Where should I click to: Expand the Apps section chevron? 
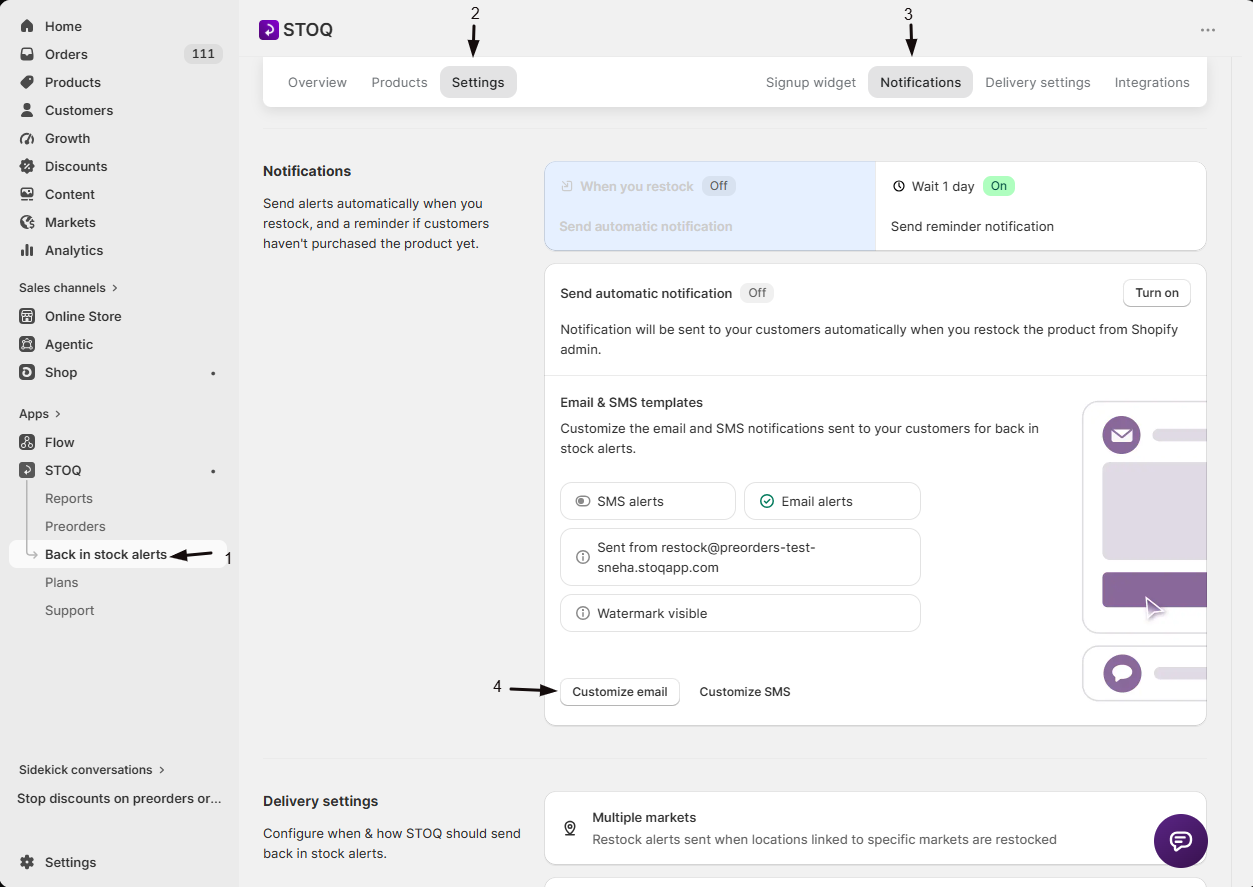point(58,414)
